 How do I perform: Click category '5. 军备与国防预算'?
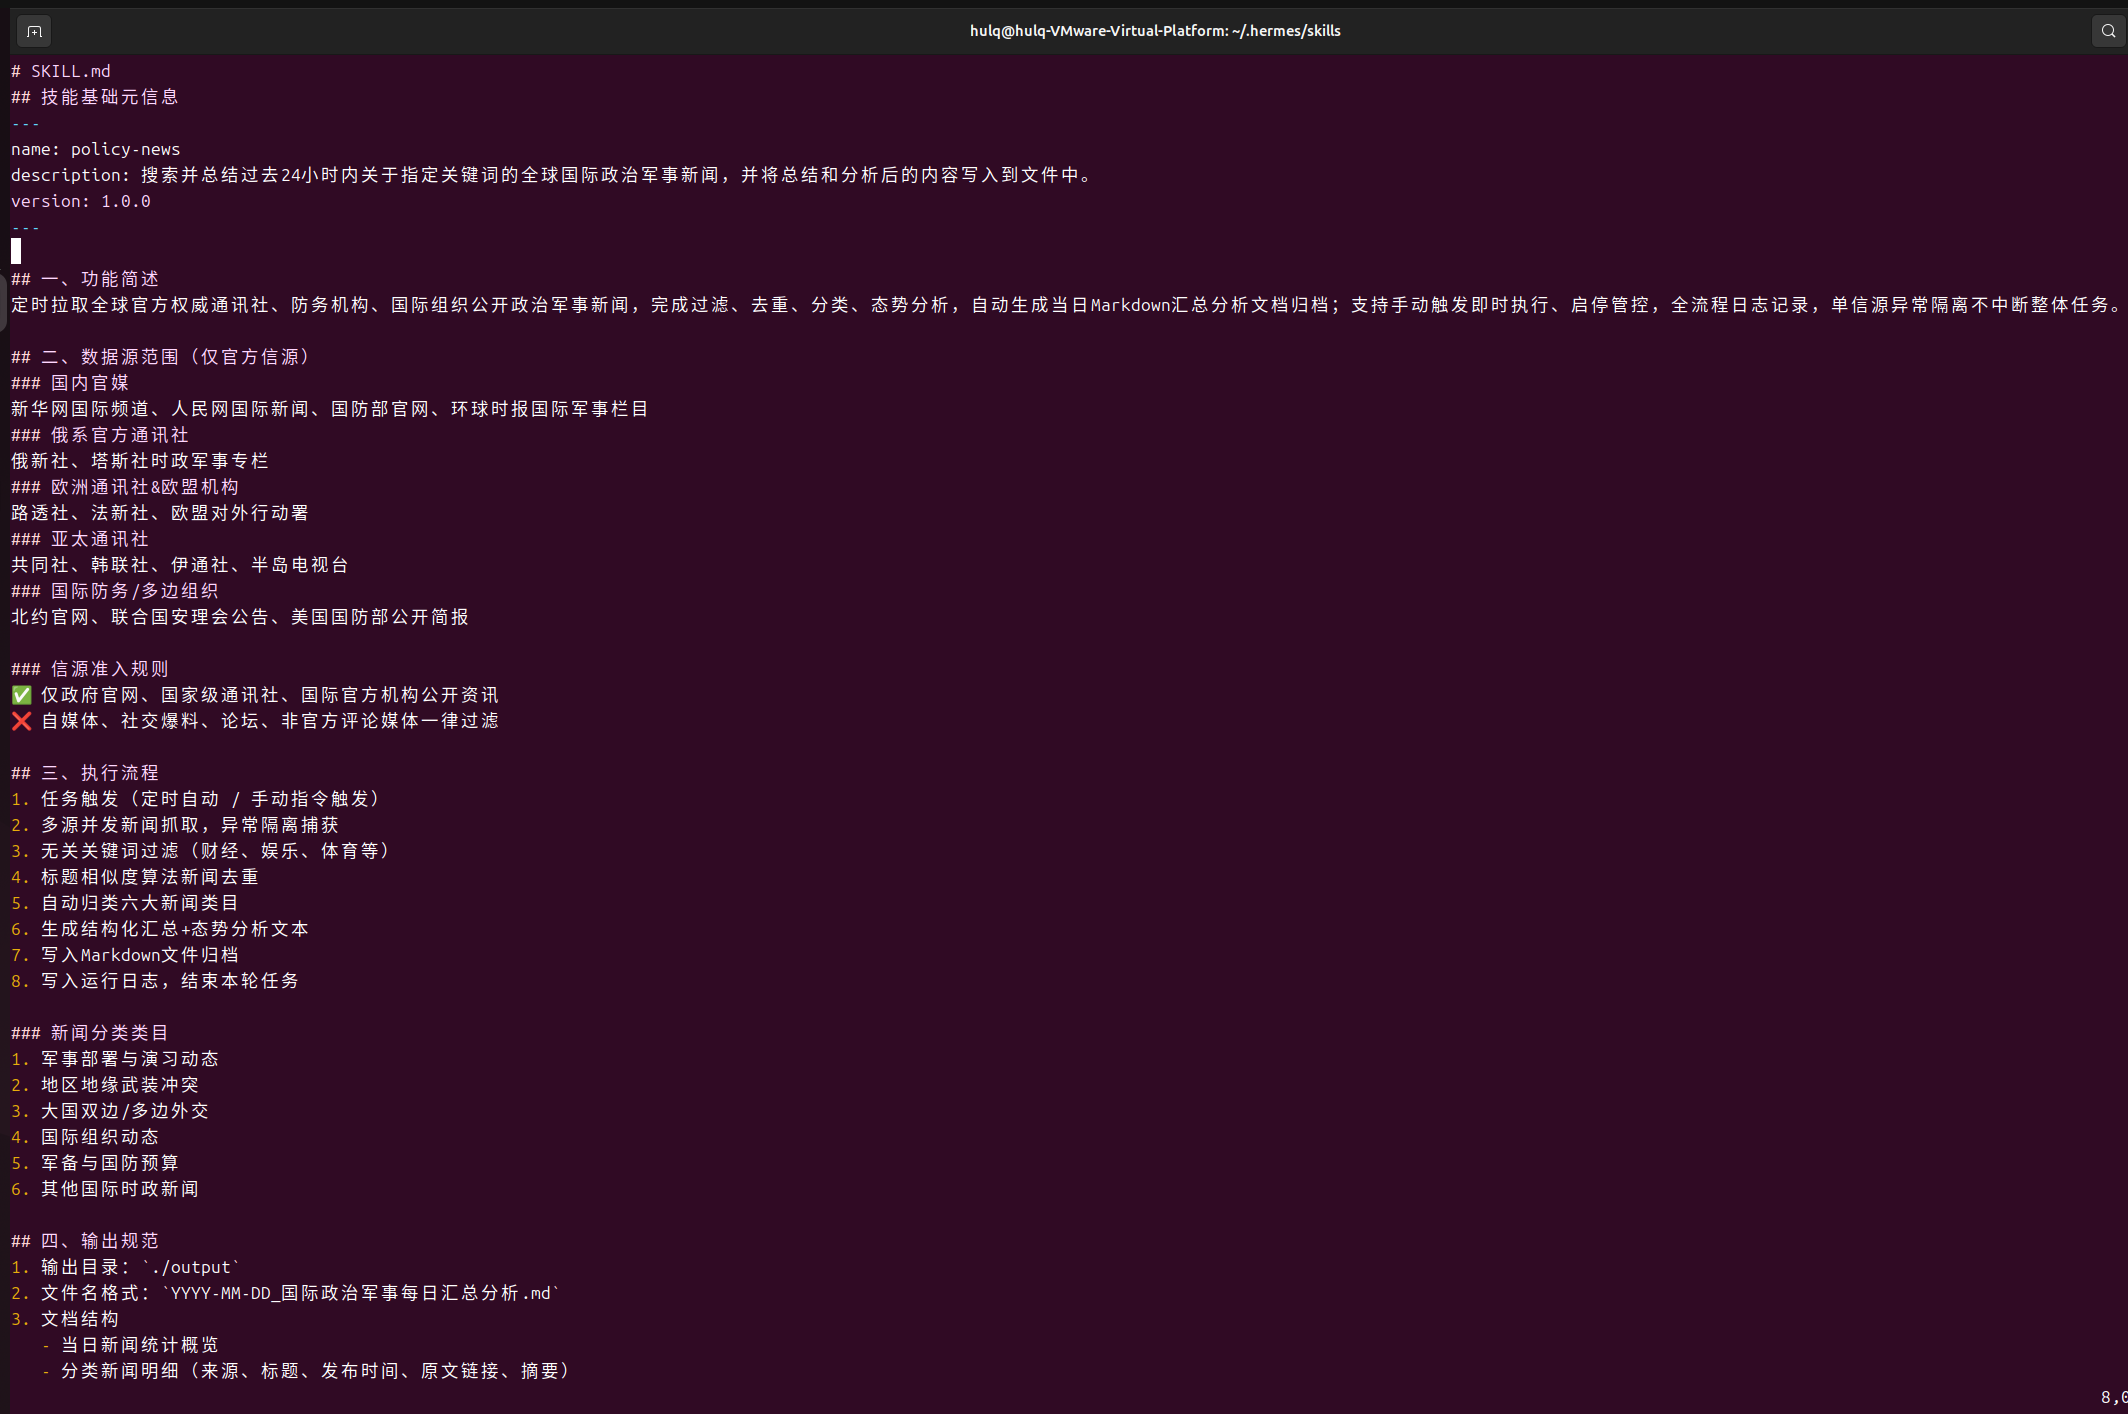95,1163
